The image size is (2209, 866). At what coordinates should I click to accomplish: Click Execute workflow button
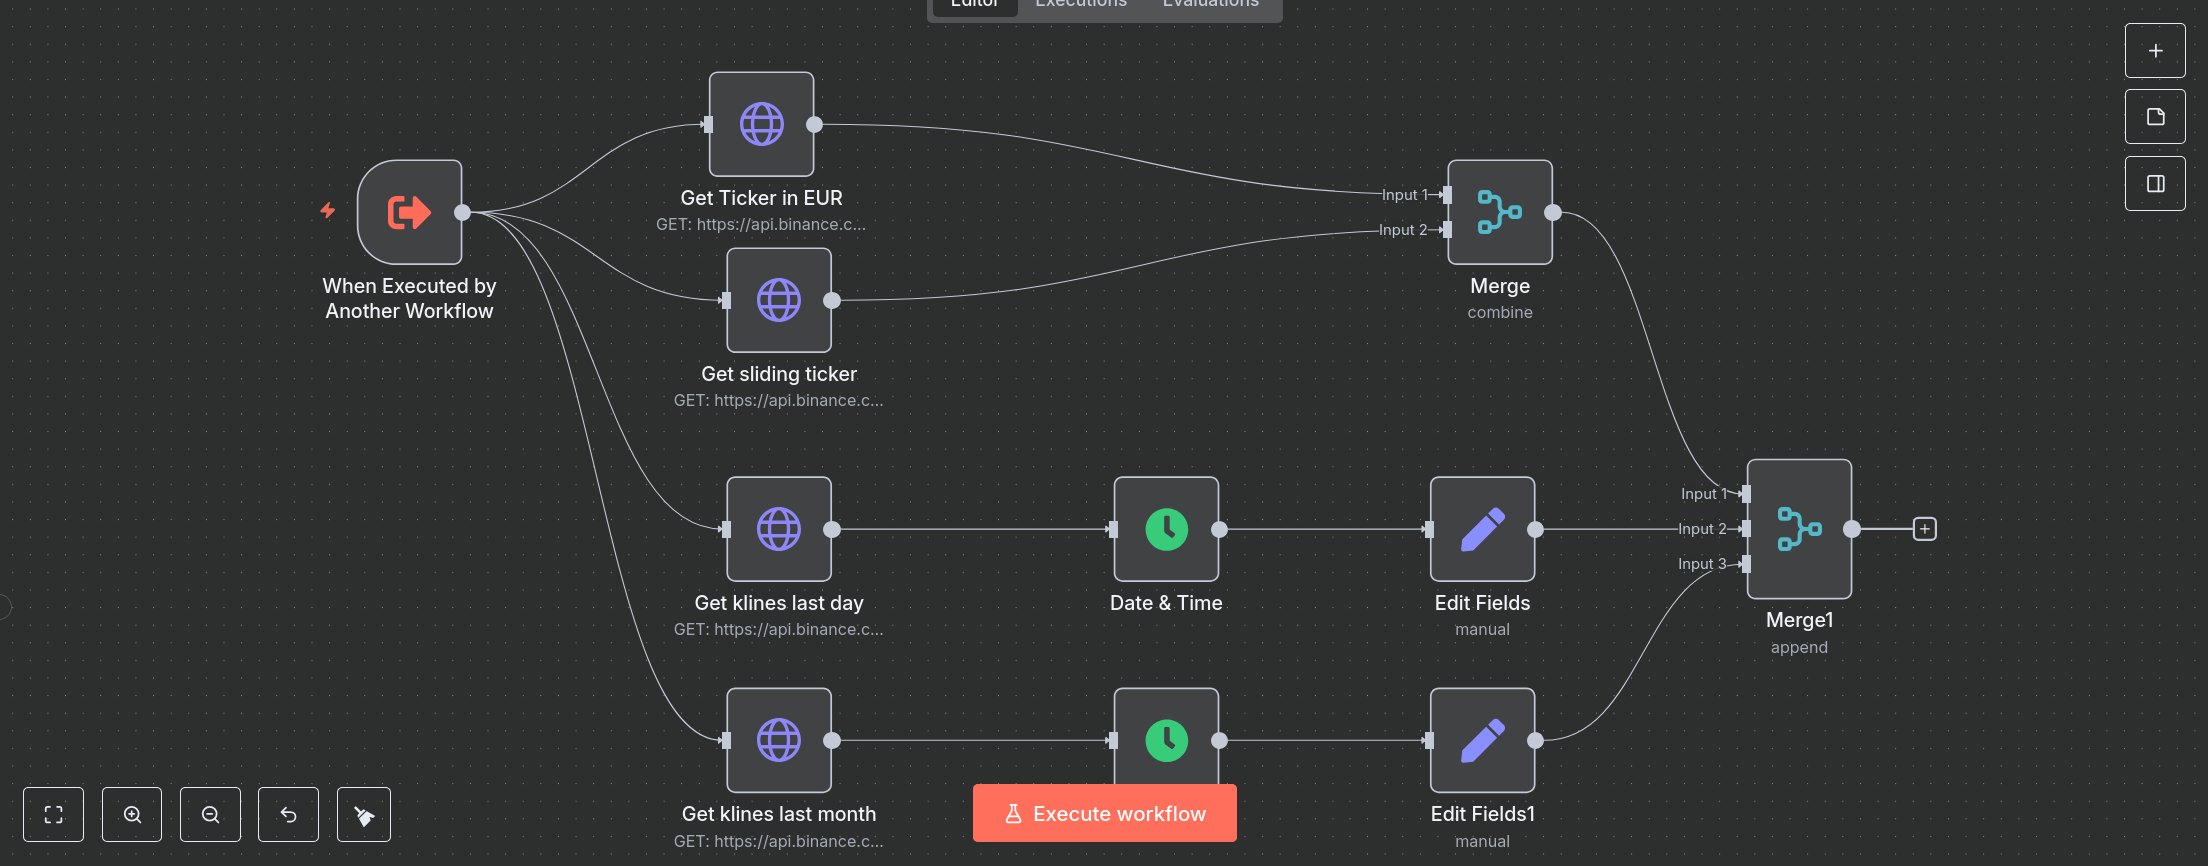[1104, 813]
